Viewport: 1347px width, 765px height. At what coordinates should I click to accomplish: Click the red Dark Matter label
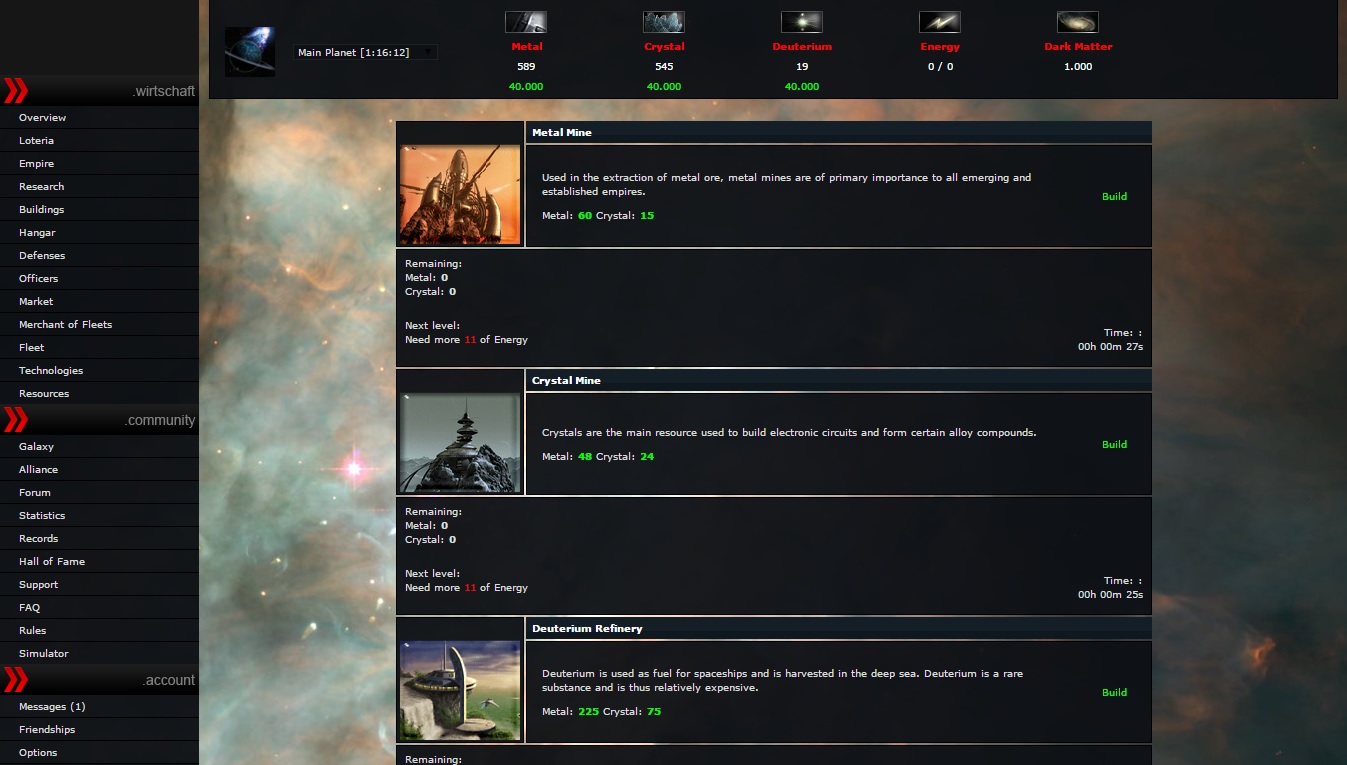pos(1078,47)
